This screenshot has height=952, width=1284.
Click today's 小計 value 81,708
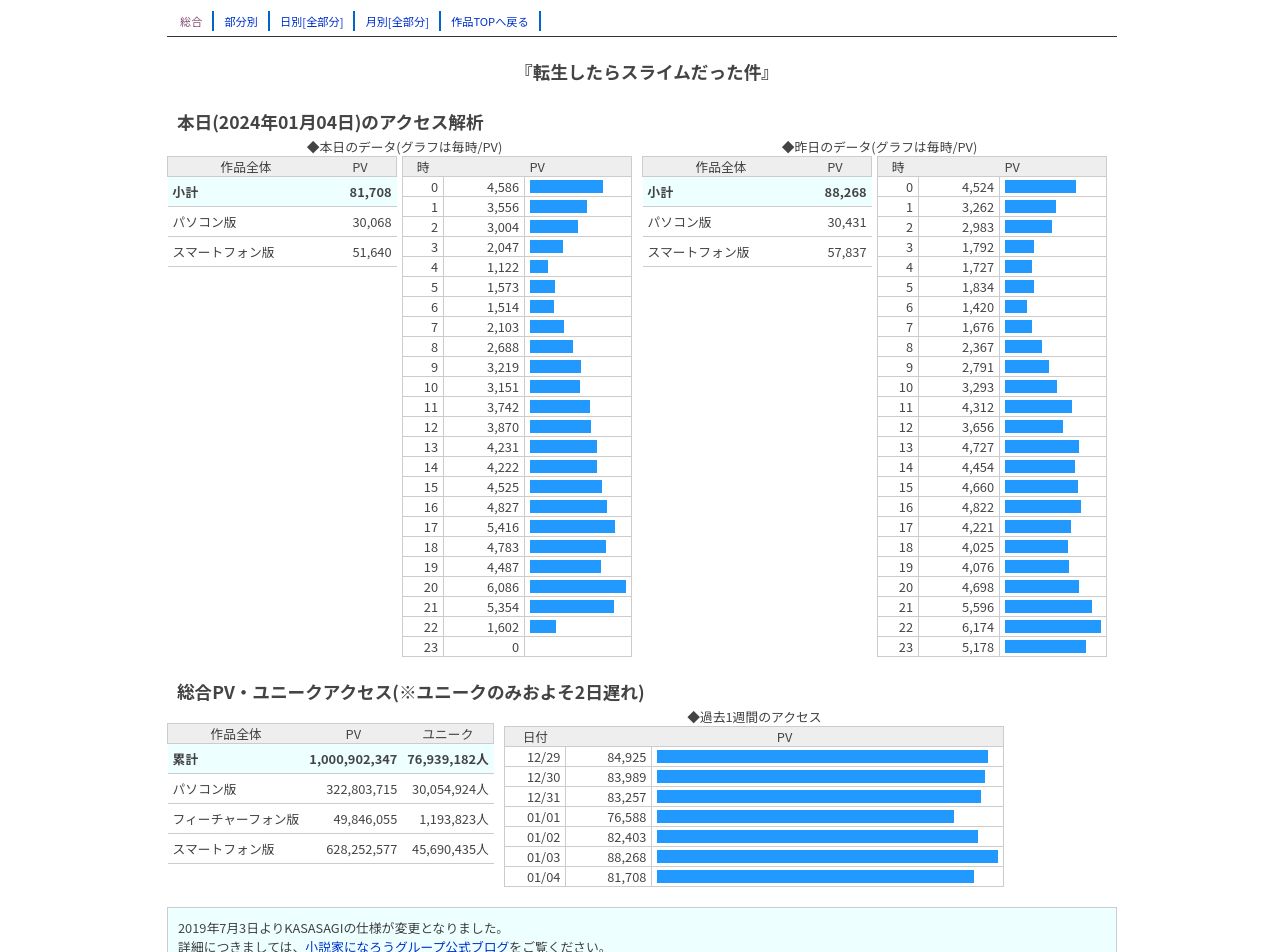tap(370, 192)
